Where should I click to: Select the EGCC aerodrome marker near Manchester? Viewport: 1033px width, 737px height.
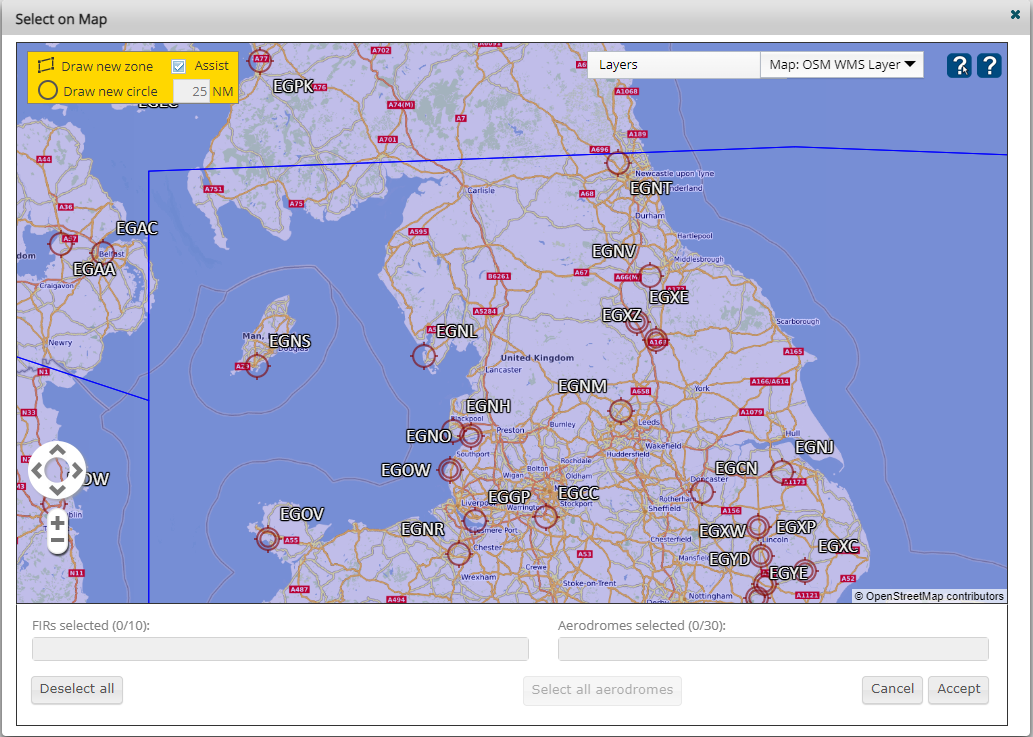point(545,516)
